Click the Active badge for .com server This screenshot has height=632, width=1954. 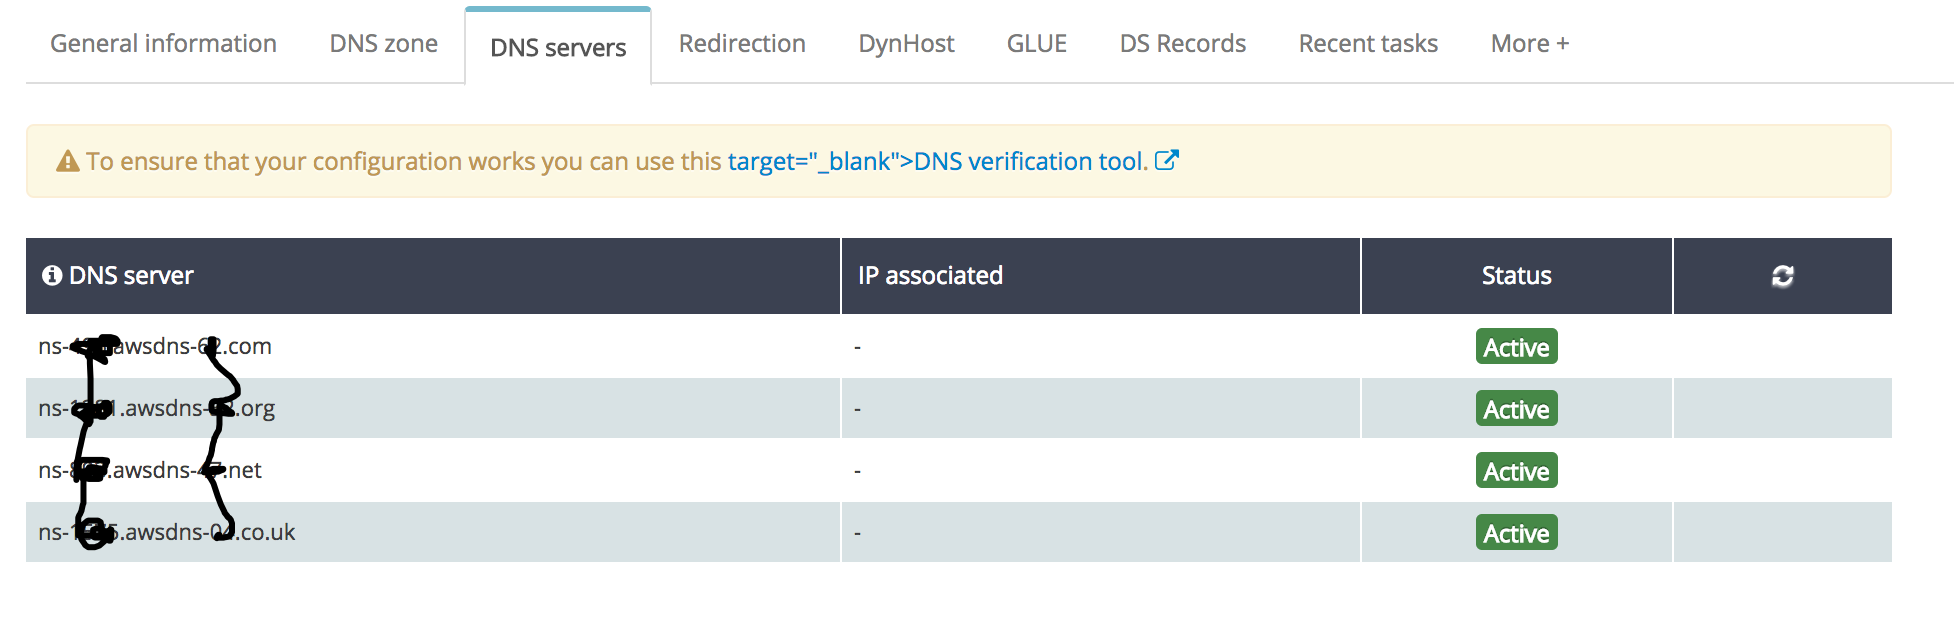coord(1516,347)
